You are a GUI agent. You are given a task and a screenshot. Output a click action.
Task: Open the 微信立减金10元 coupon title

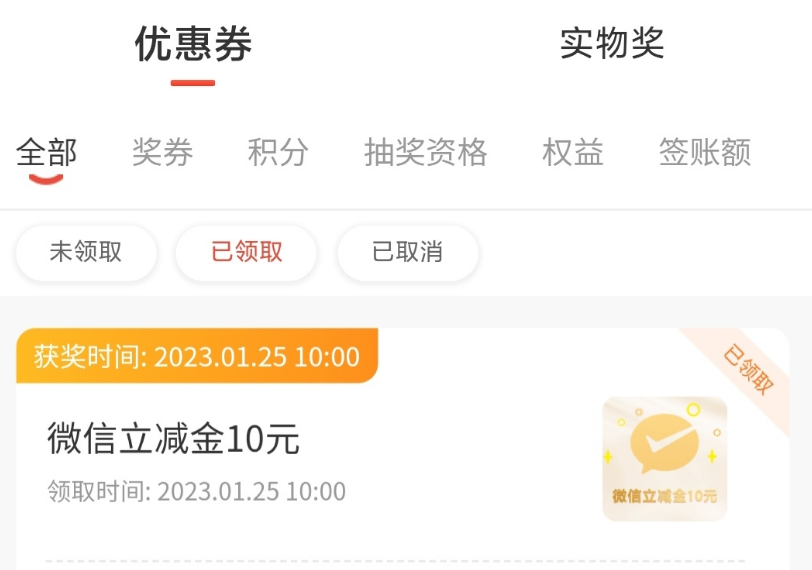coord(173,439)
